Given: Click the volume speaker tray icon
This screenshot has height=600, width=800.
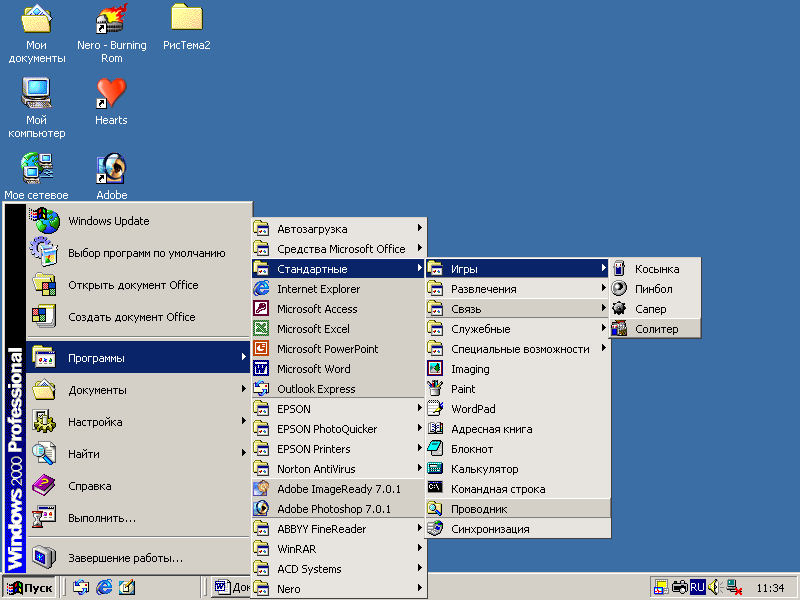Looking at the screenshot, I should (714, 587).
